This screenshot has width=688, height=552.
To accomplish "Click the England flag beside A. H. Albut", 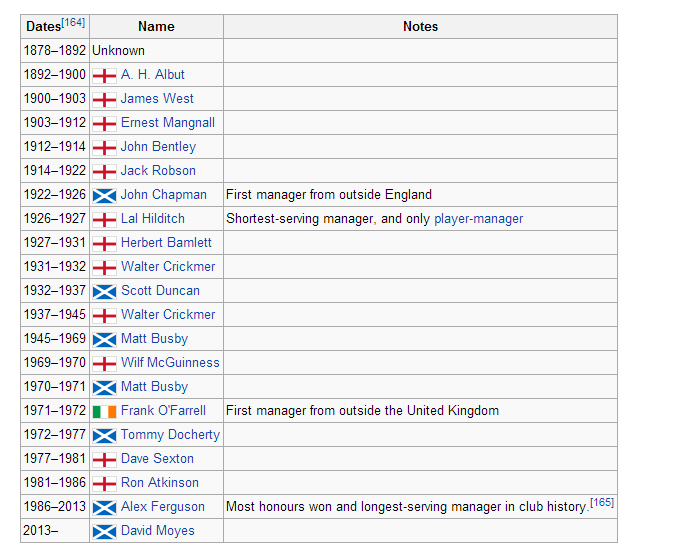I will pos(104,75).
